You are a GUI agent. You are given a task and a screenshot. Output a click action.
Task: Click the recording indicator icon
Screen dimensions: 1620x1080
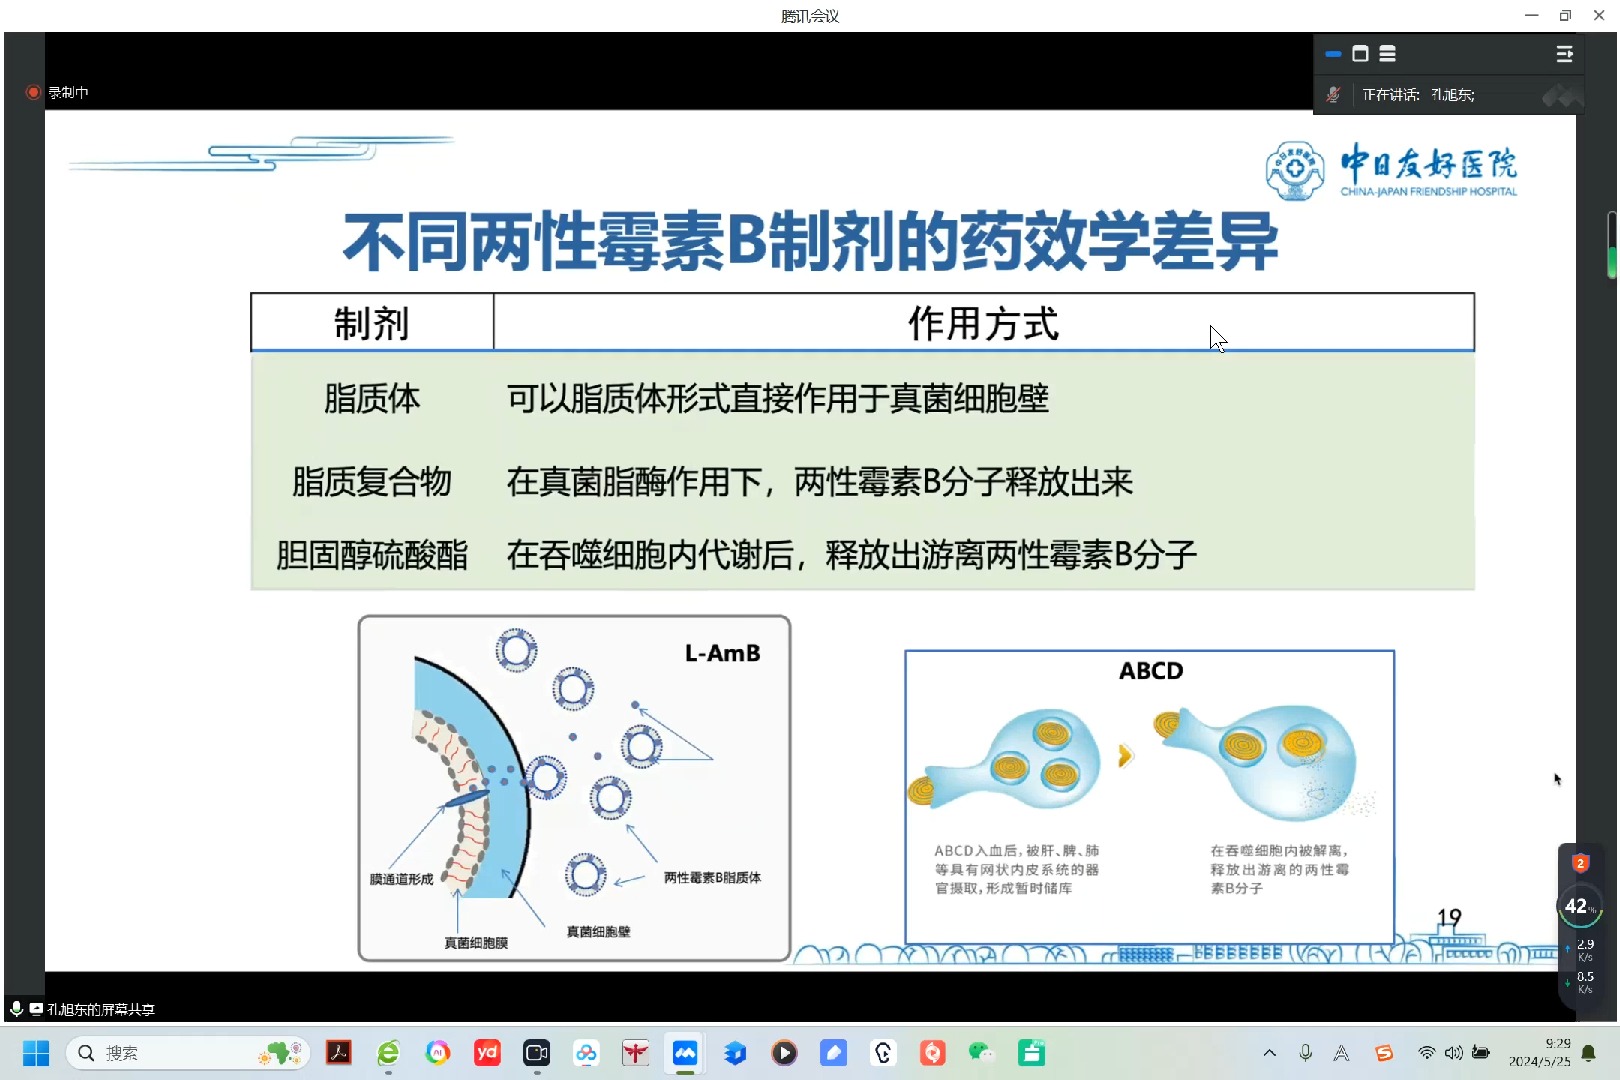[x=33, y=92]
